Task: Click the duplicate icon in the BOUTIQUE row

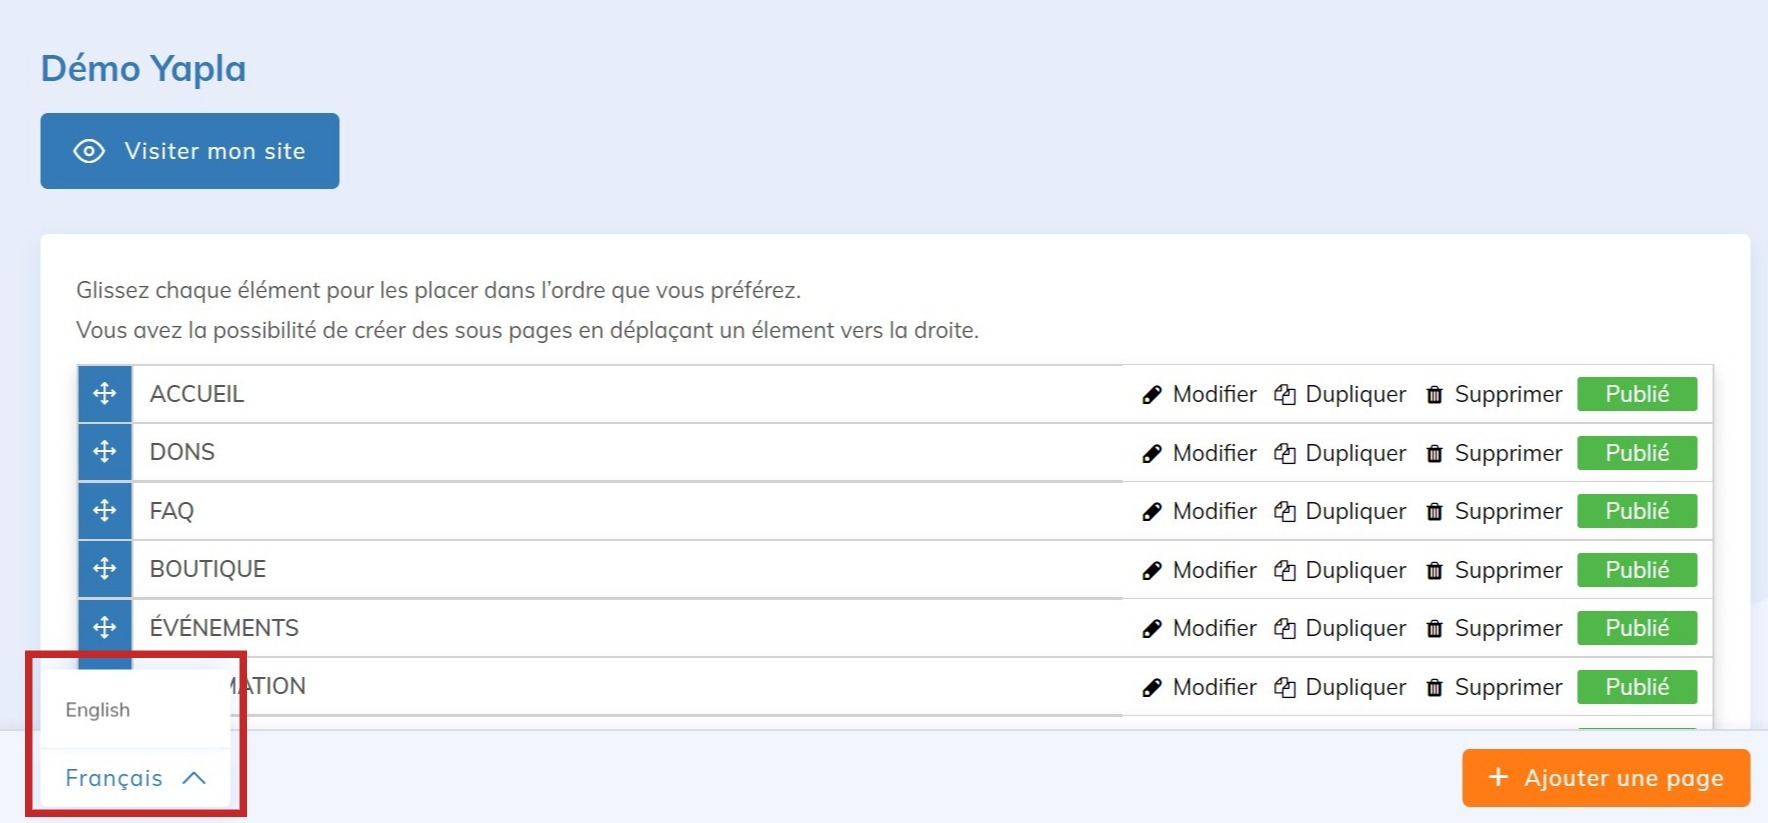Action: [1285, 571]
